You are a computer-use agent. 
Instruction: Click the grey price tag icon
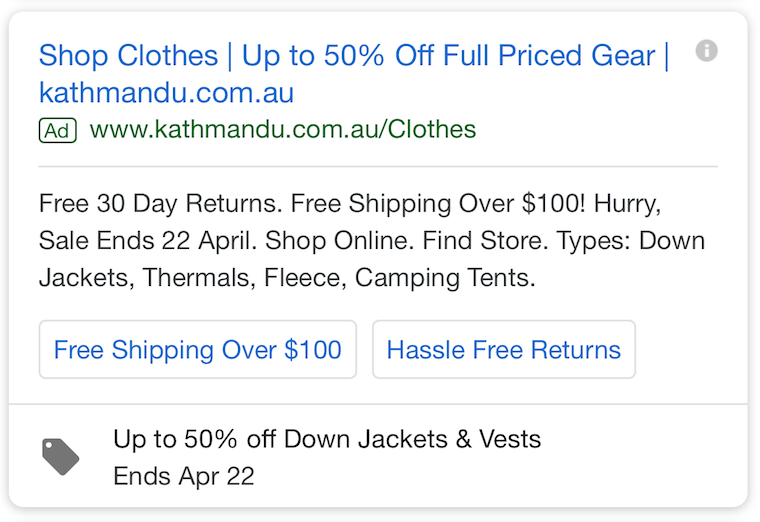tap(61, 457)
